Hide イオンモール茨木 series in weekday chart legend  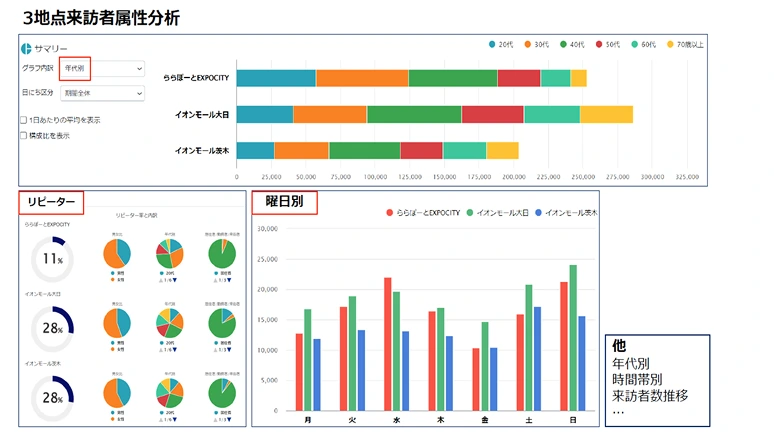coord(566,213)
